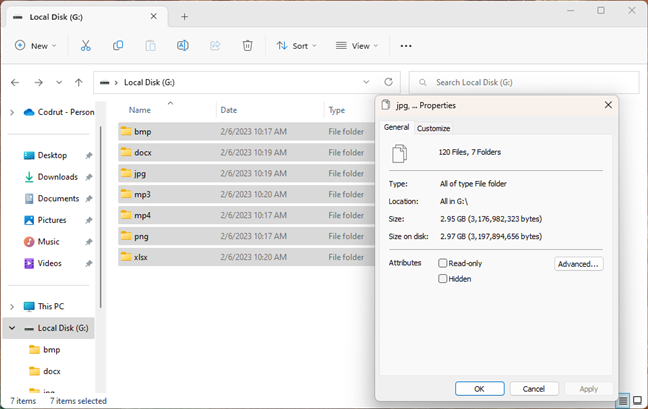
Task: Open Videos in the sidebar
Action: [49, 263]
